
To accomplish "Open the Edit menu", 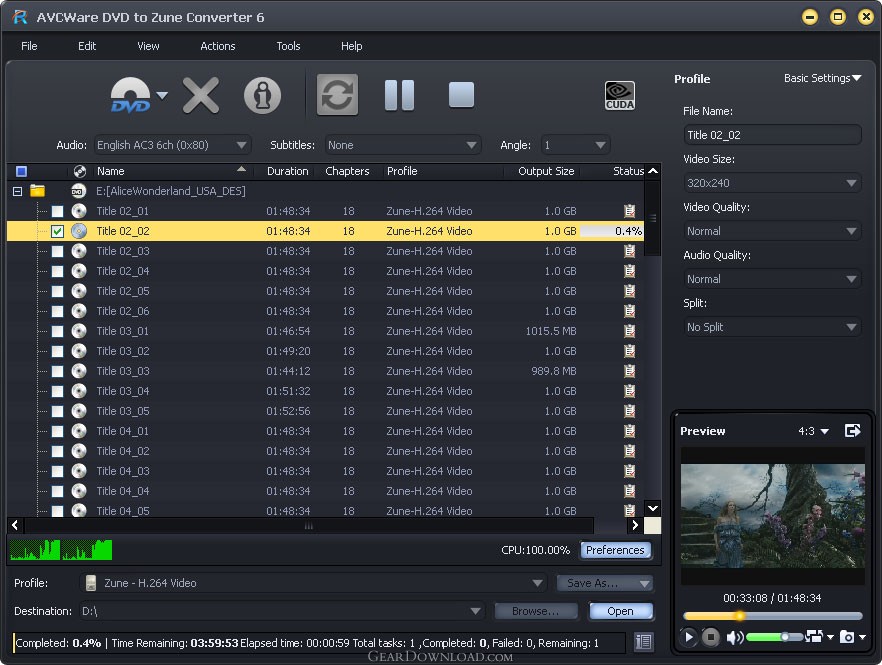I will [x=87, y=46].
